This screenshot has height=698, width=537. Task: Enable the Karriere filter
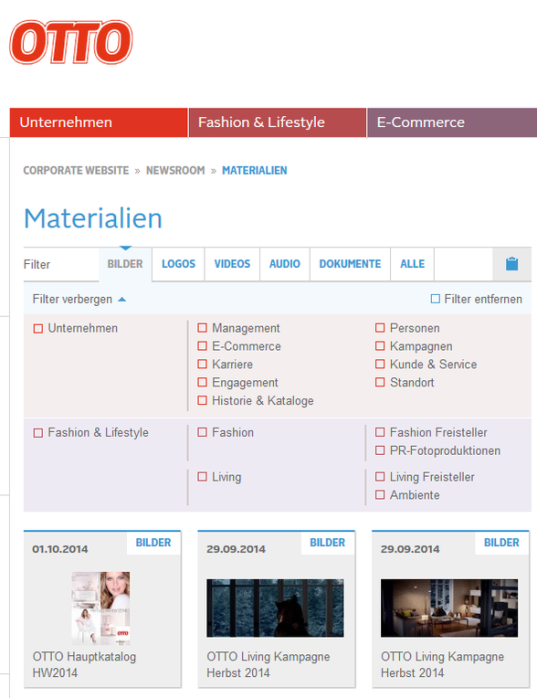[202, 364]
